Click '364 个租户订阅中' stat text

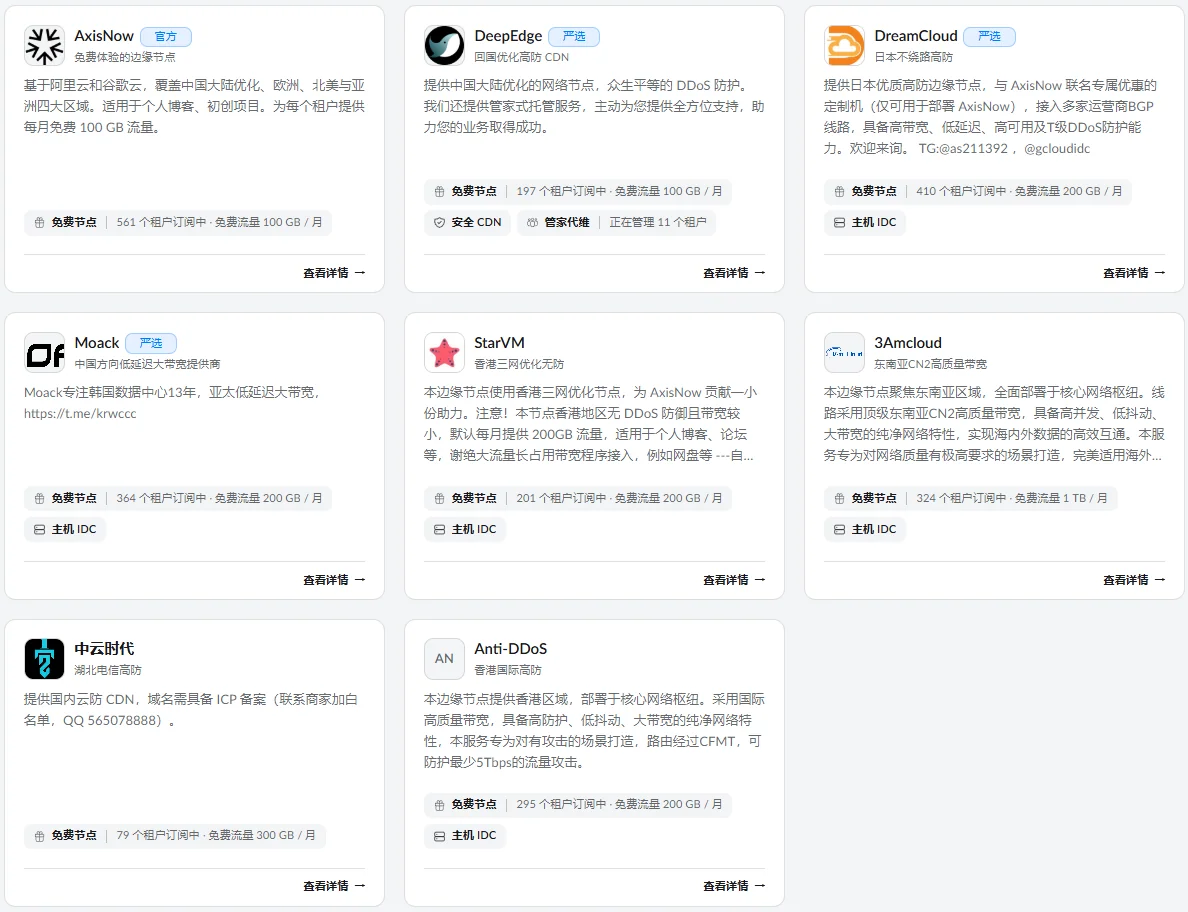click(x=161, y=498)
